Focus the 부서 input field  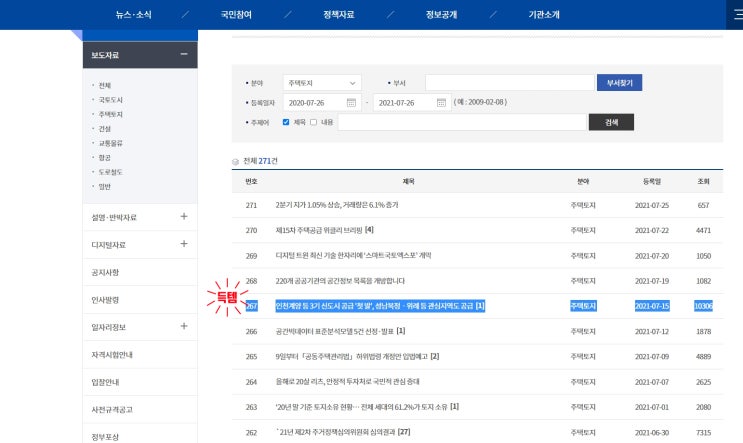pyautogui.click(x=510, y=83)
